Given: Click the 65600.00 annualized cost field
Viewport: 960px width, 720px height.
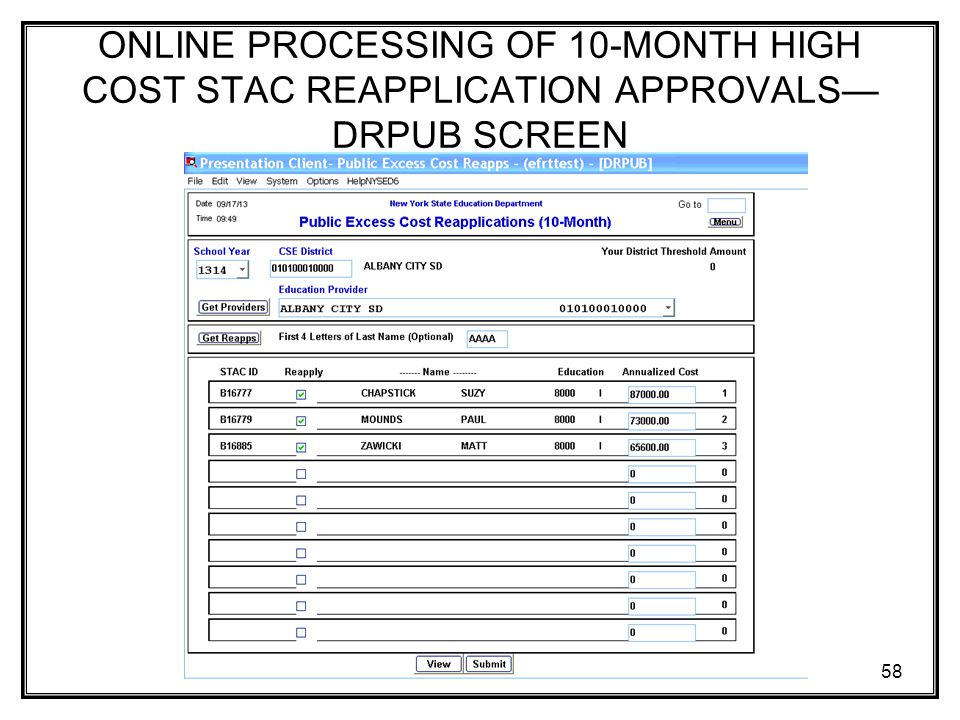Looking at the screenshot, I should (662, 448).
